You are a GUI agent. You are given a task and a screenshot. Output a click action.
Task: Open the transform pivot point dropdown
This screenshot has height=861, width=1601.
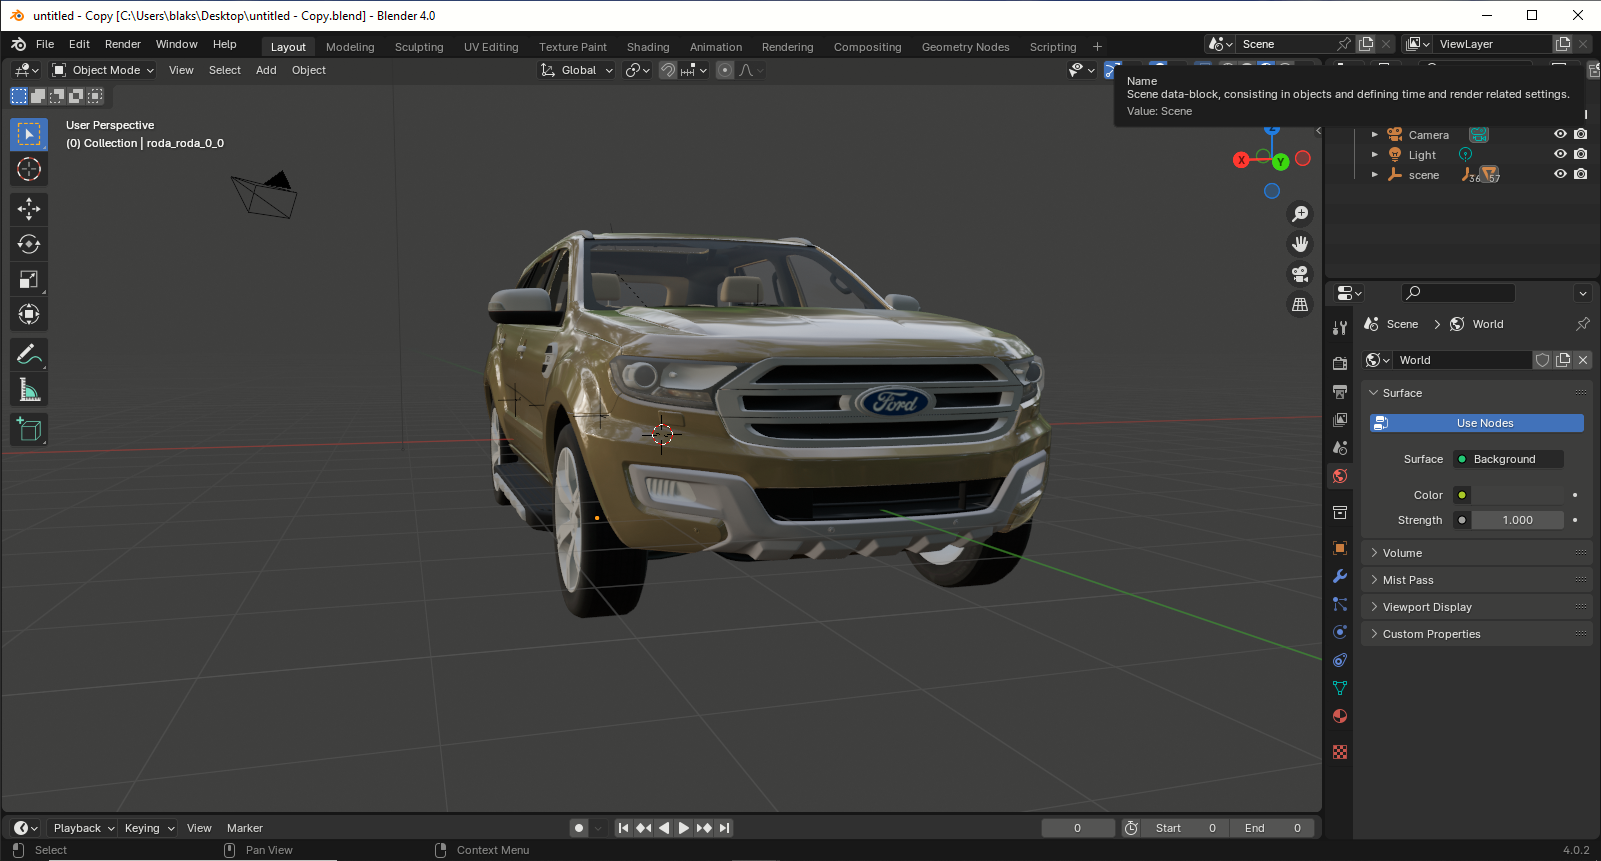coord(637,70)
